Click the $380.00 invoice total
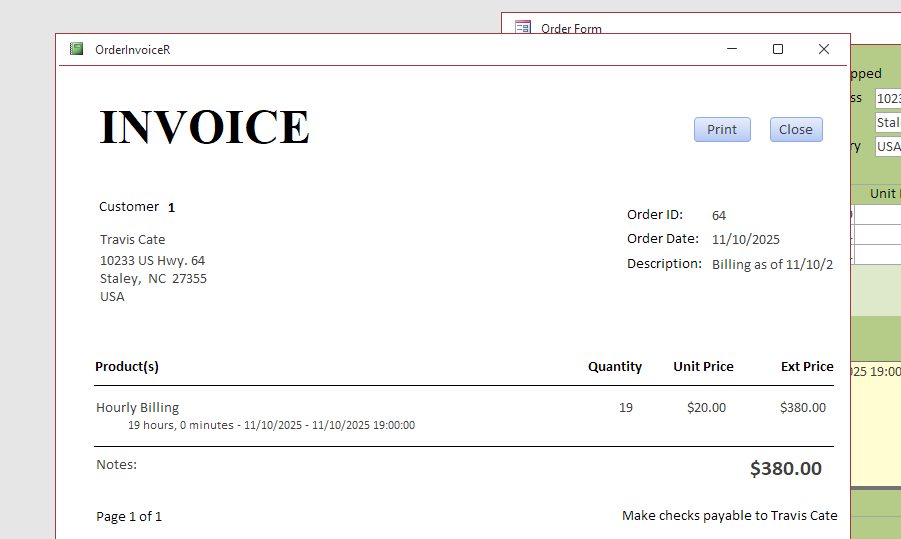Viewport: 901px width, 539px height. tap(786, 468)
